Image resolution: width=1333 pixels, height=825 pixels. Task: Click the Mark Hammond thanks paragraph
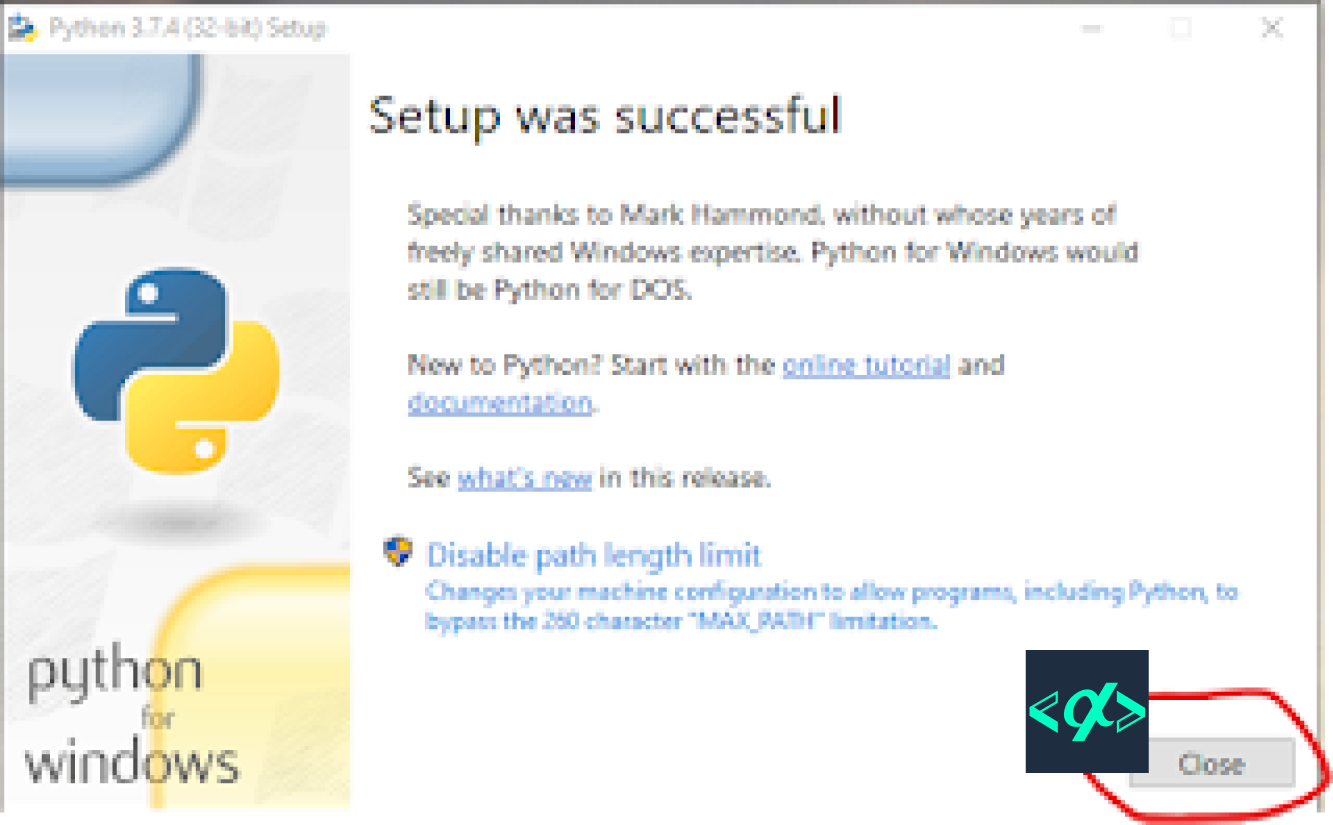point(770,252)
